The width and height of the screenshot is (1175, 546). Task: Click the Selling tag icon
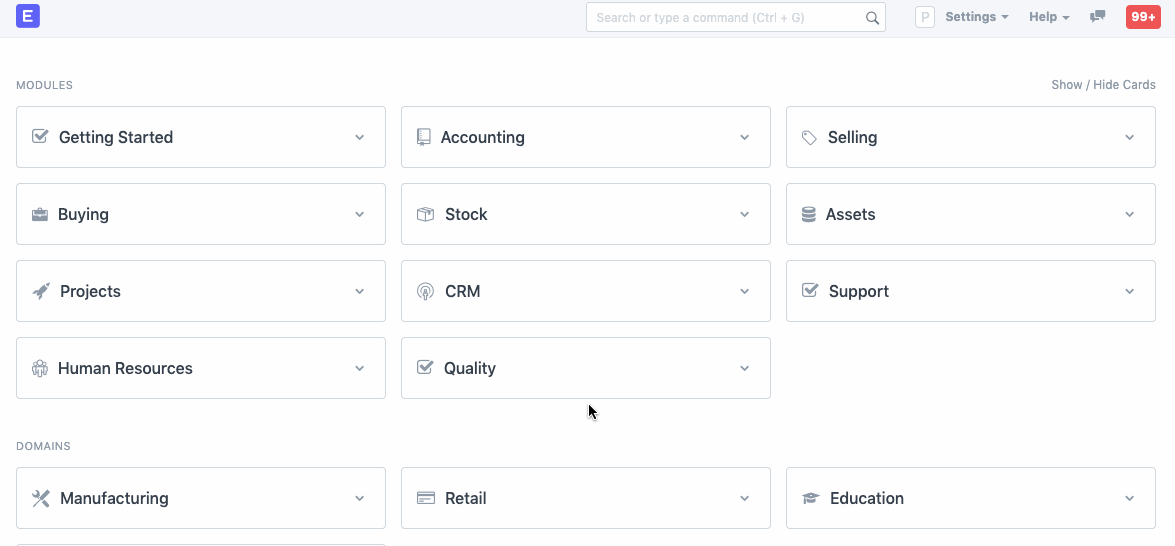(x=809, y=138)
